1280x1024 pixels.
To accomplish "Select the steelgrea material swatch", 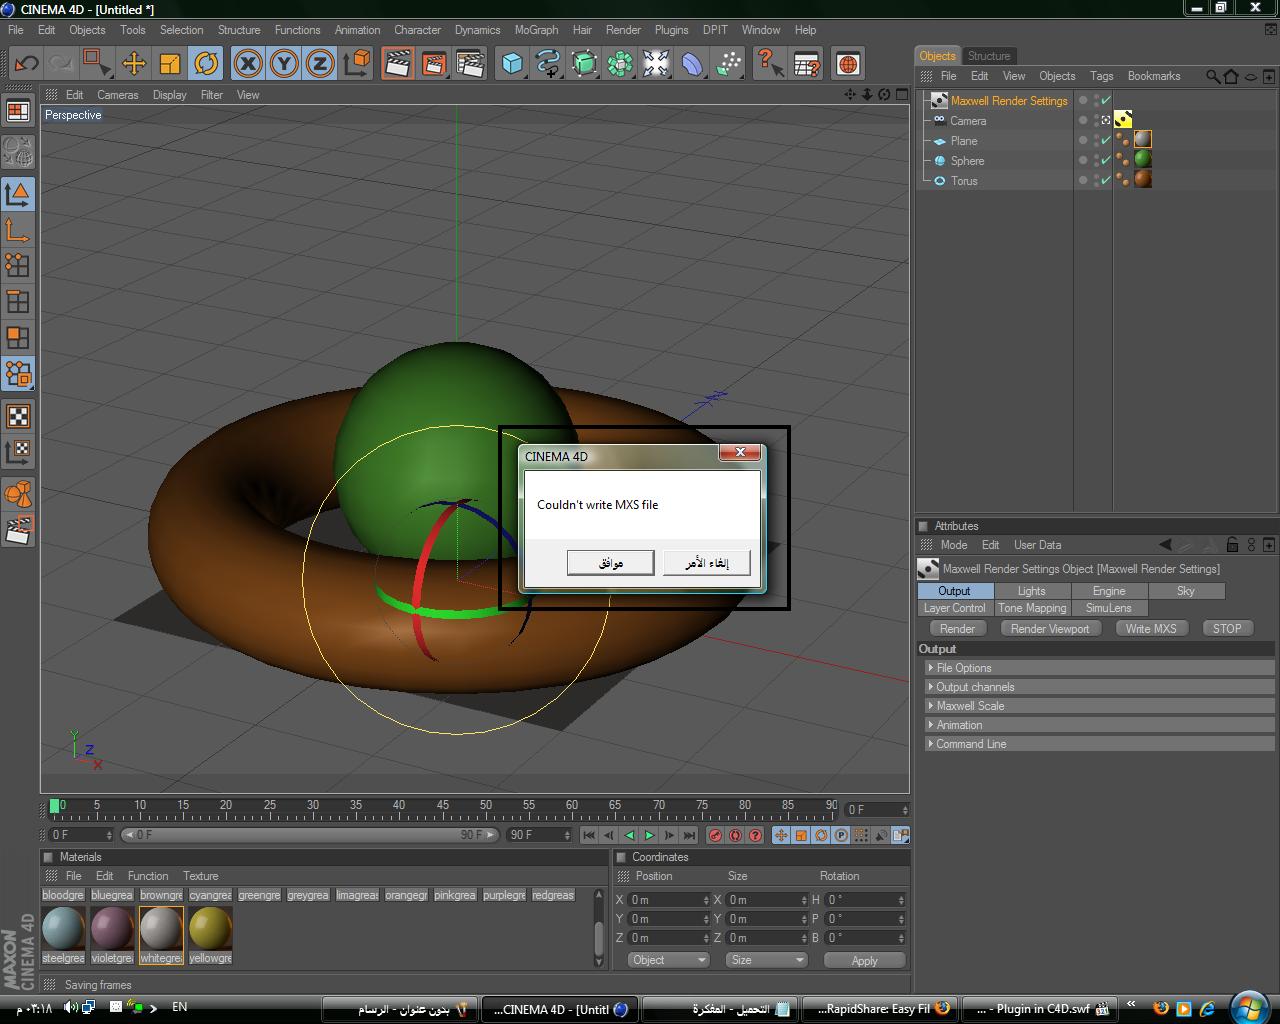I will pyautogui.click(x=63, y=928).
